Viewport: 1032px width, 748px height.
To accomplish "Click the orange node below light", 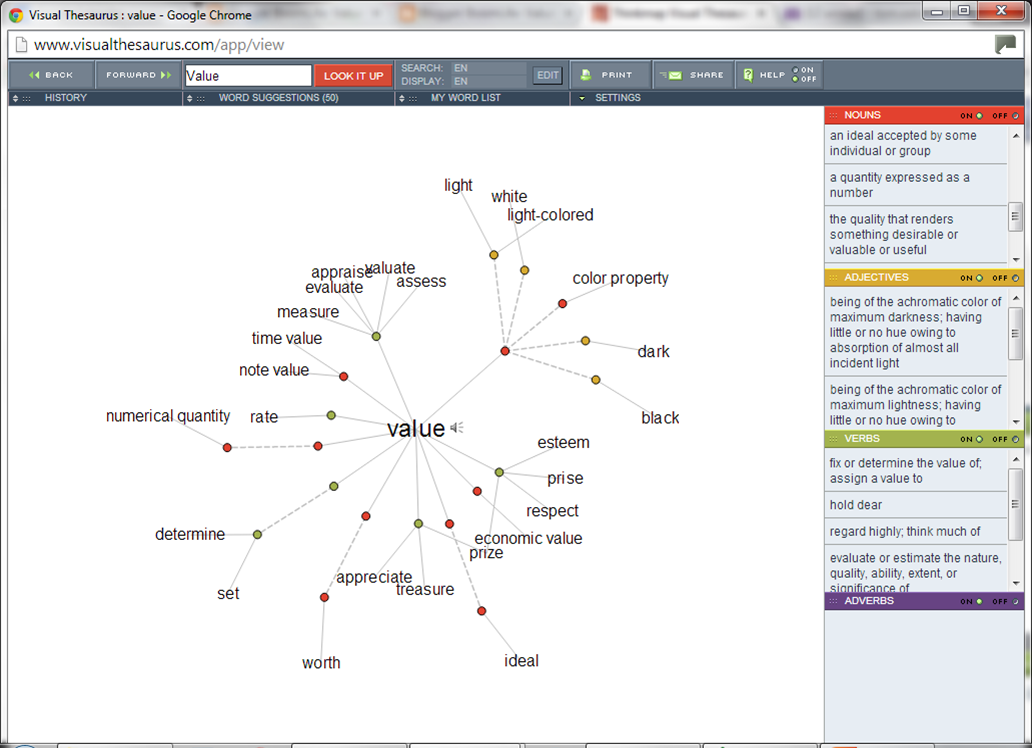I will coord(494,255).
